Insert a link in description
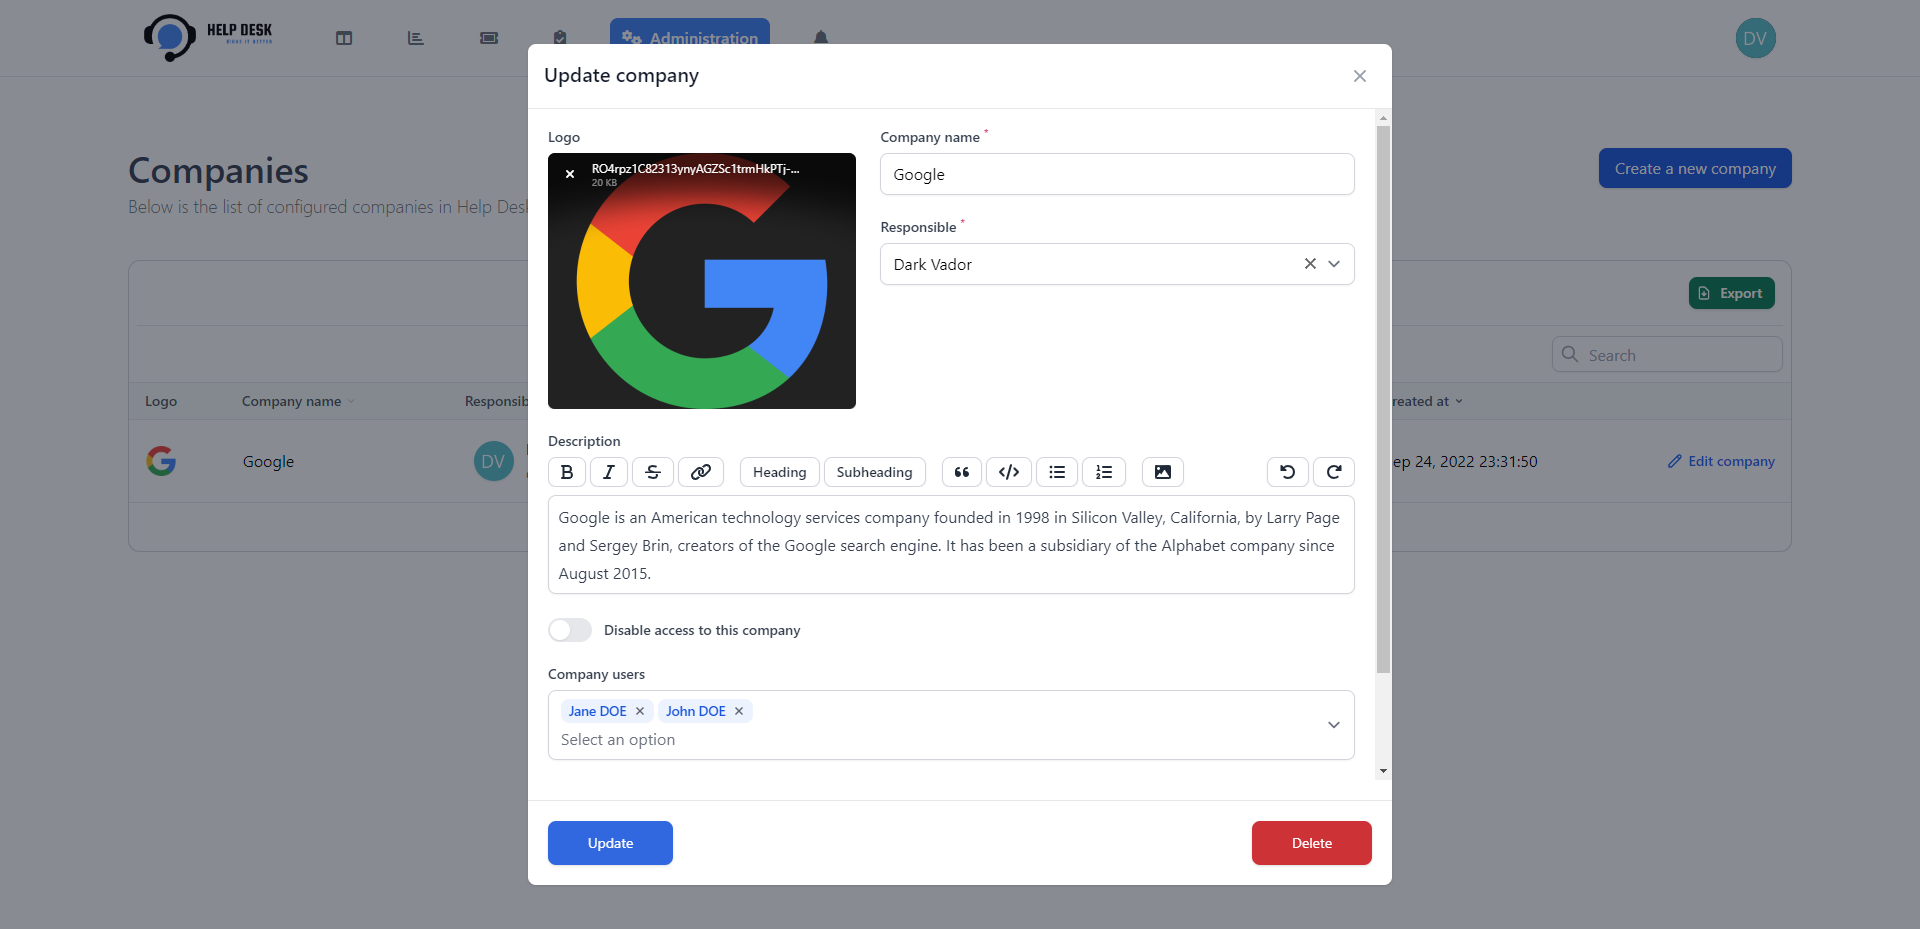The width and height of the screenshot is (1920, 929). 701,472
